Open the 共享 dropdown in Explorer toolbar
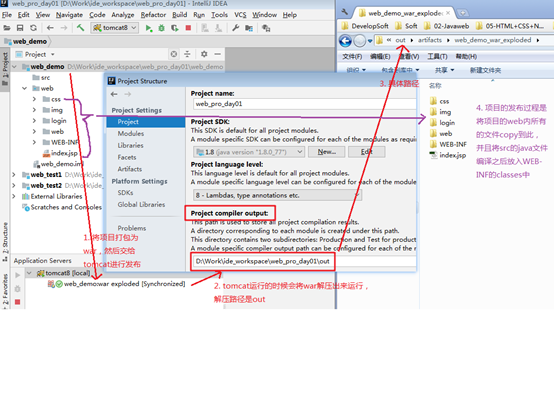Screen dimensions: 554x393 pos(444,70)
